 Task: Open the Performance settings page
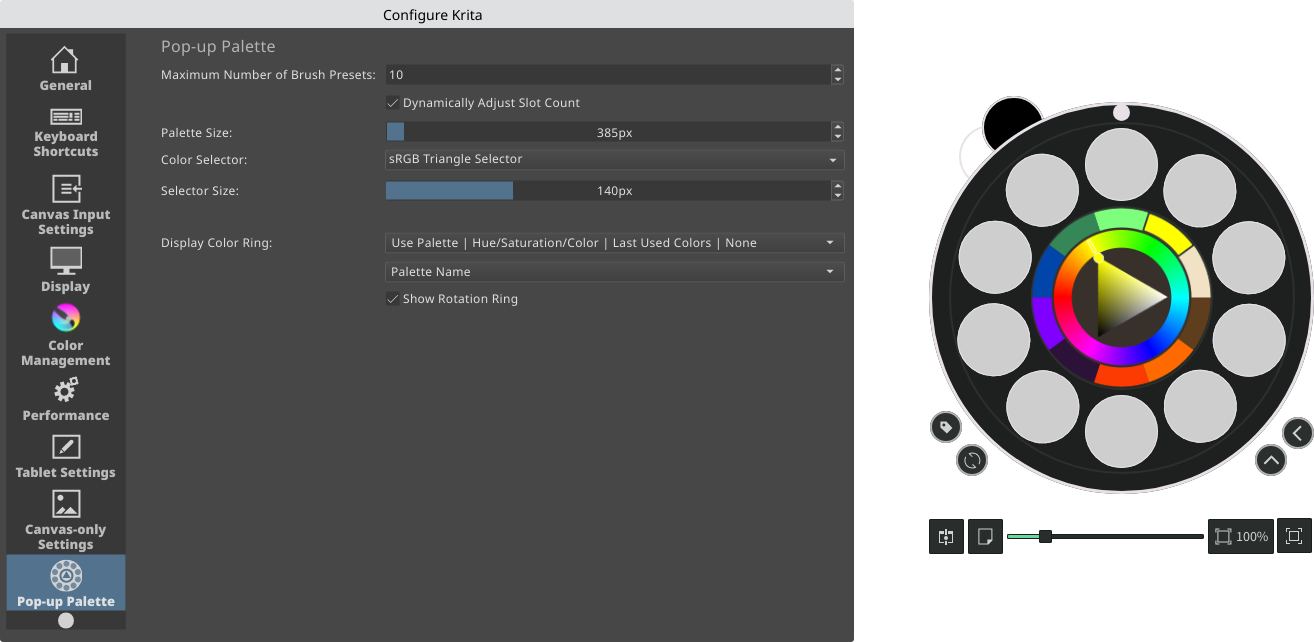[x=65, y=398]
